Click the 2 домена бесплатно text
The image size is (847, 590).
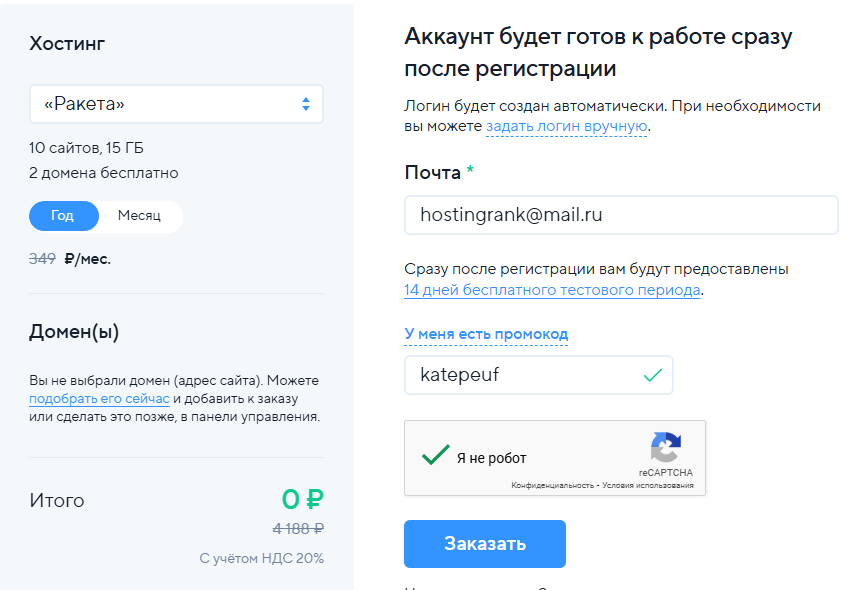[x=104, y=173]
